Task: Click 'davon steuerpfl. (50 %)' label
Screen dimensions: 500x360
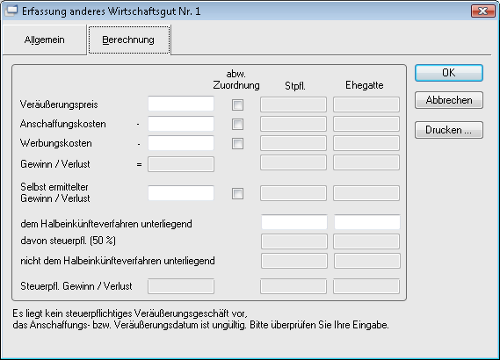Action: (x=68, y=240)
